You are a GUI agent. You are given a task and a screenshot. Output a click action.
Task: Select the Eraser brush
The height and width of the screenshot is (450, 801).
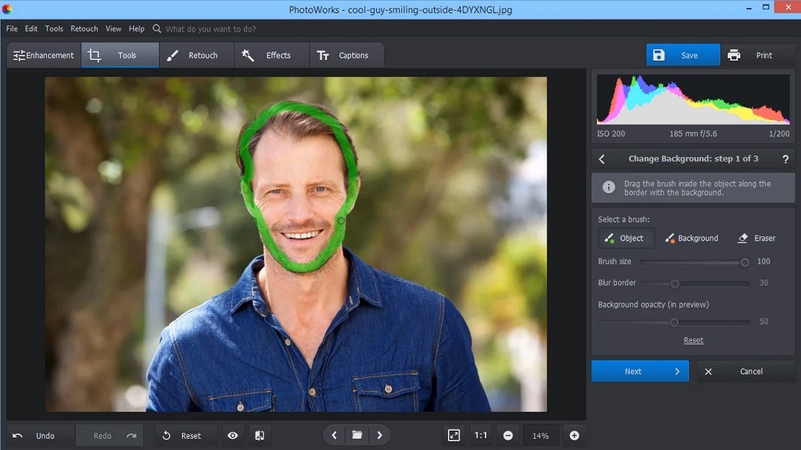pyautogui.click(x=757, y=238)
